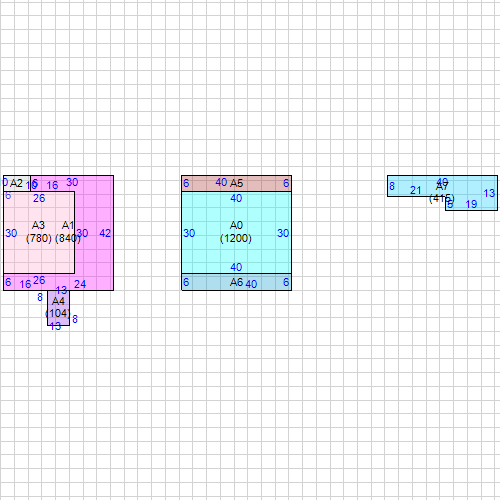Click the 24 dimension label on A1
This screenshot has width=500, height=500.
pos(80,284)
